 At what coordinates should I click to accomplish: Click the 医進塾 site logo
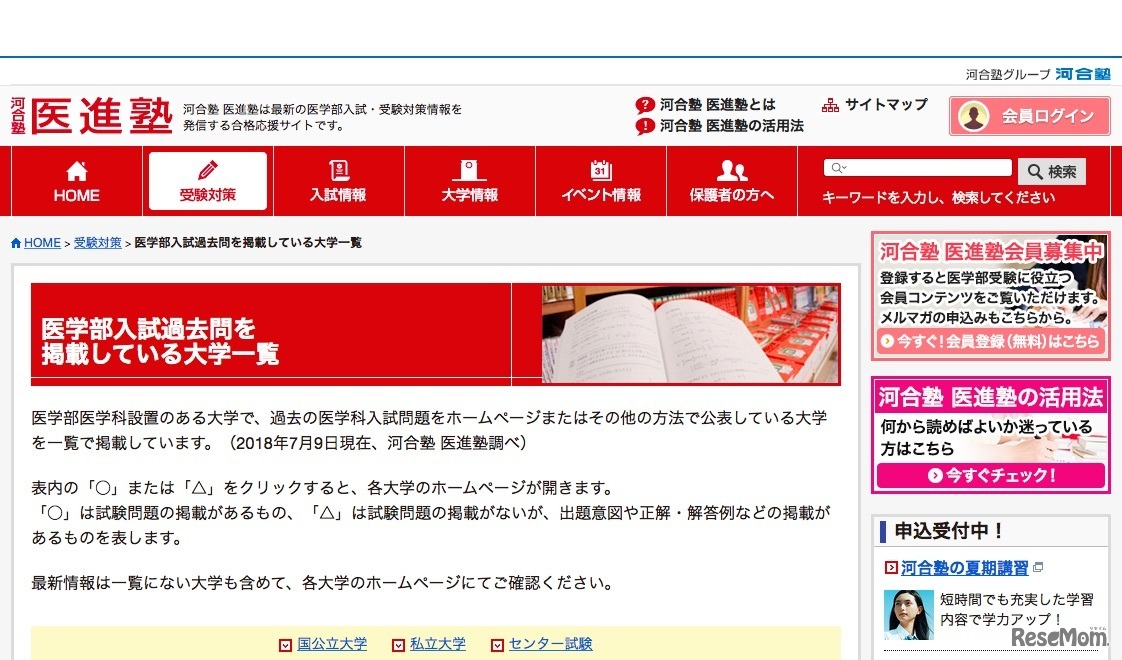tap(92, 116)
